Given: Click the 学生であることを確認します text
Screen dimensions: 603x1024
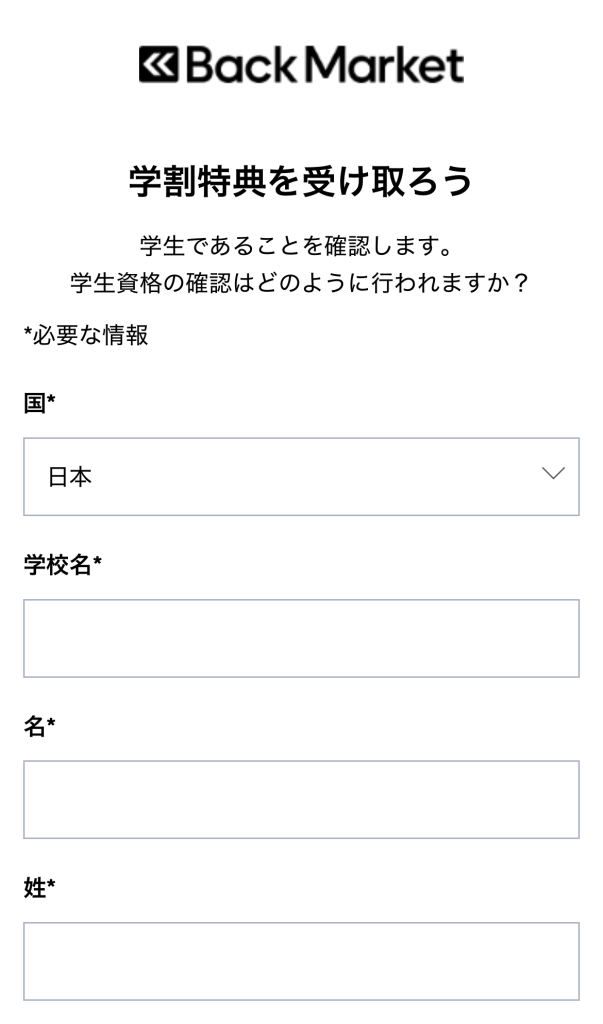Looking at the screenshot, I should tap(300, 244).
